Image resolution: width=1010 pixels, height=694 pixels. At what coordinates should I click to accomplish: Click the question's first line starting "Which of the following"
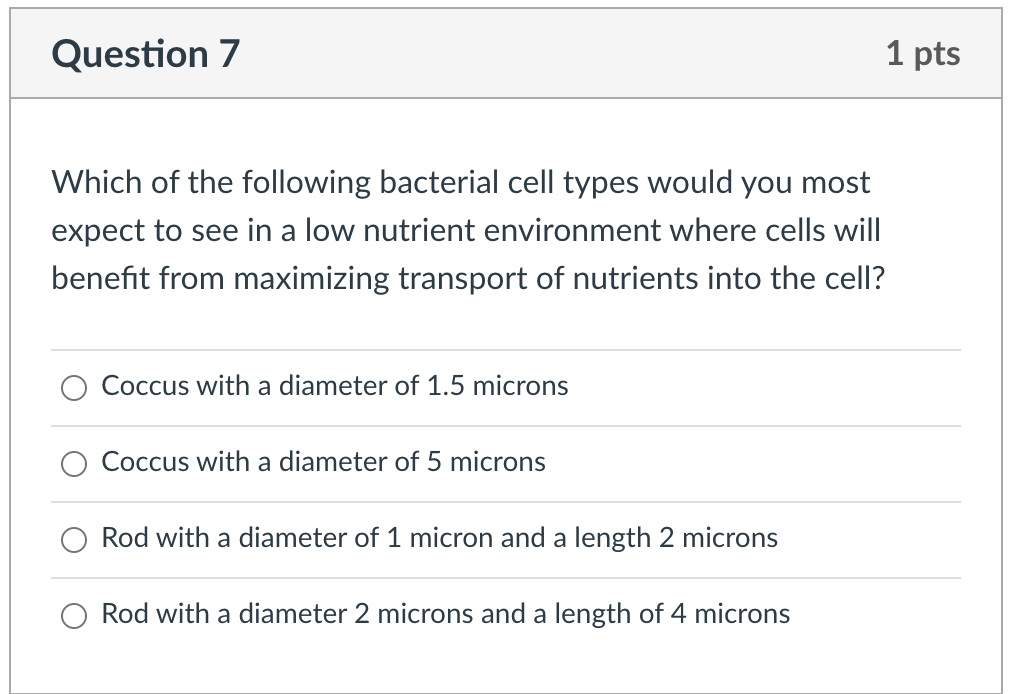point(460,183)
